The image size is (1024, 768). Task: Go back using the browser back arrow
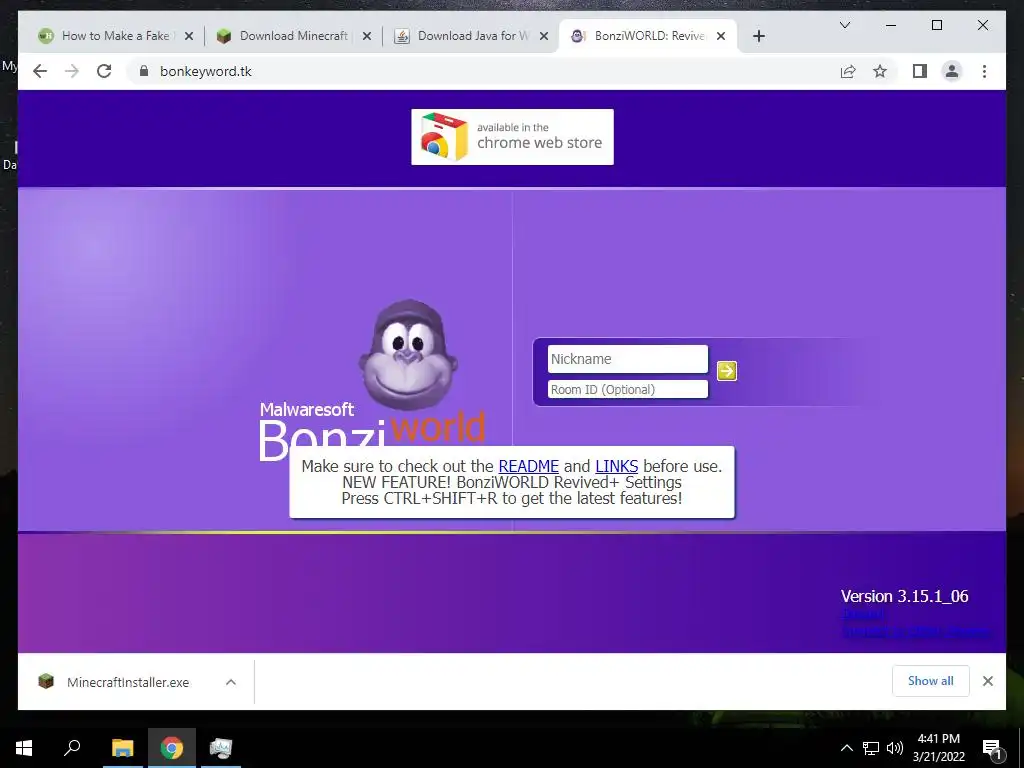[x=40, y=71]
